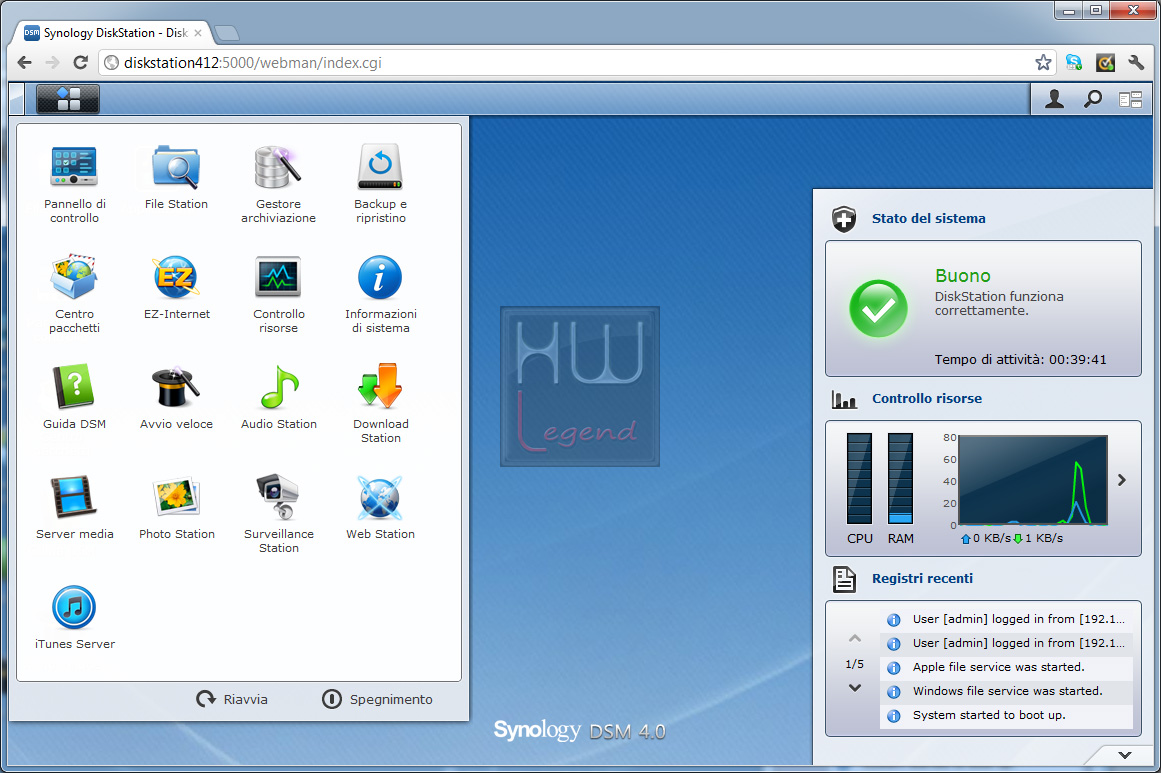Screen dimensions: 1161x773
Task: Open Audio Station
Action: coord(278,396)
